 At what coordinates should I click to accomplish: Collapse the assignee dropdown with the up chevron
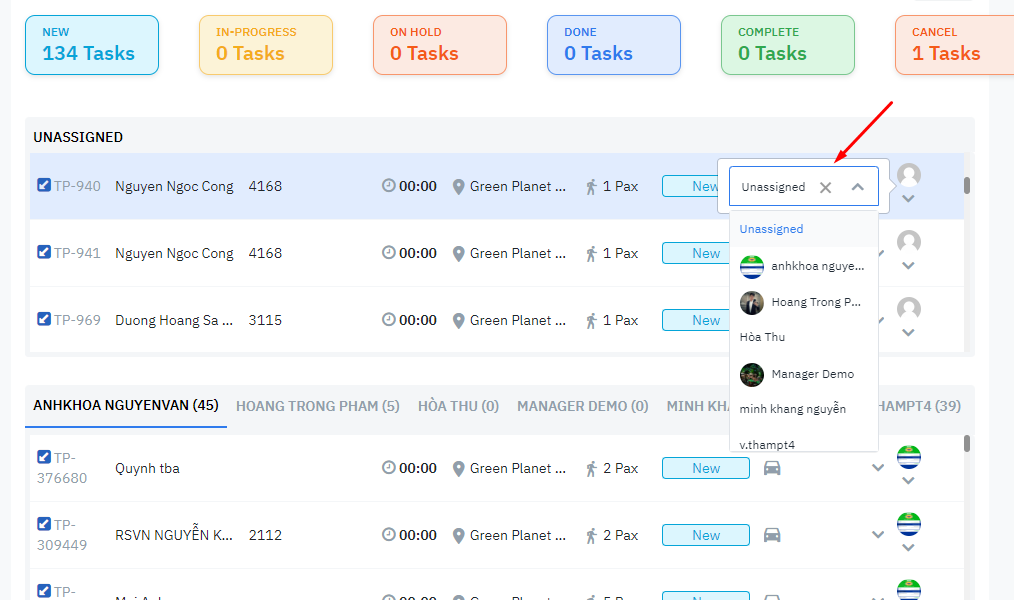tap(858, 187)
